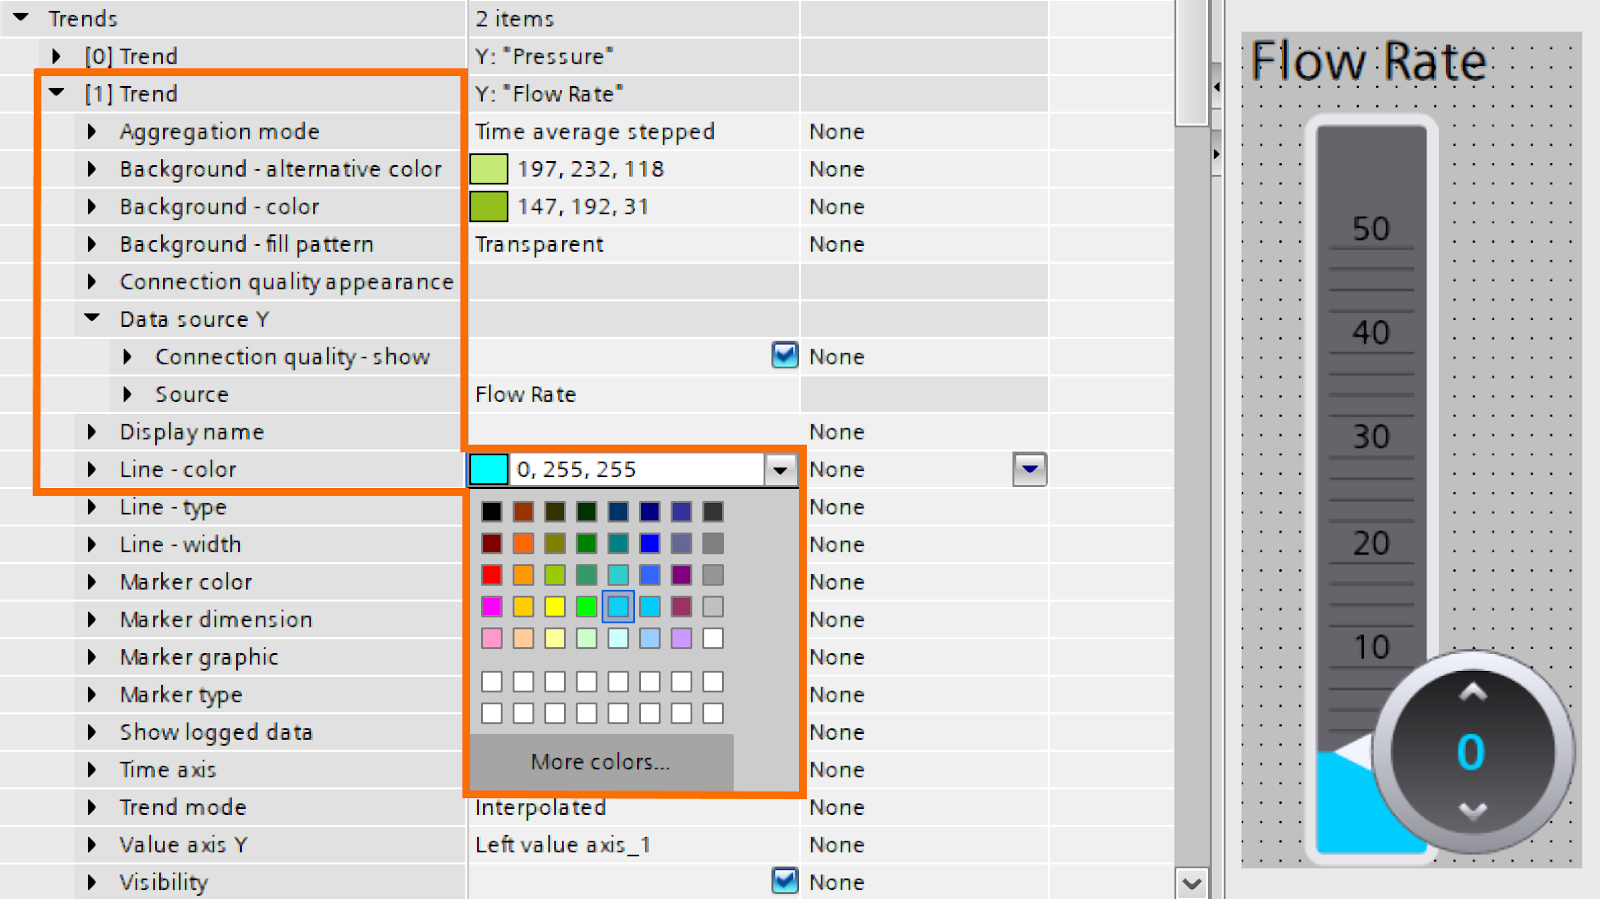The width and height of the screenshot is (1600, 899).
Task: Pick the pure blue color swatch
Action: (x=650, y=543)
